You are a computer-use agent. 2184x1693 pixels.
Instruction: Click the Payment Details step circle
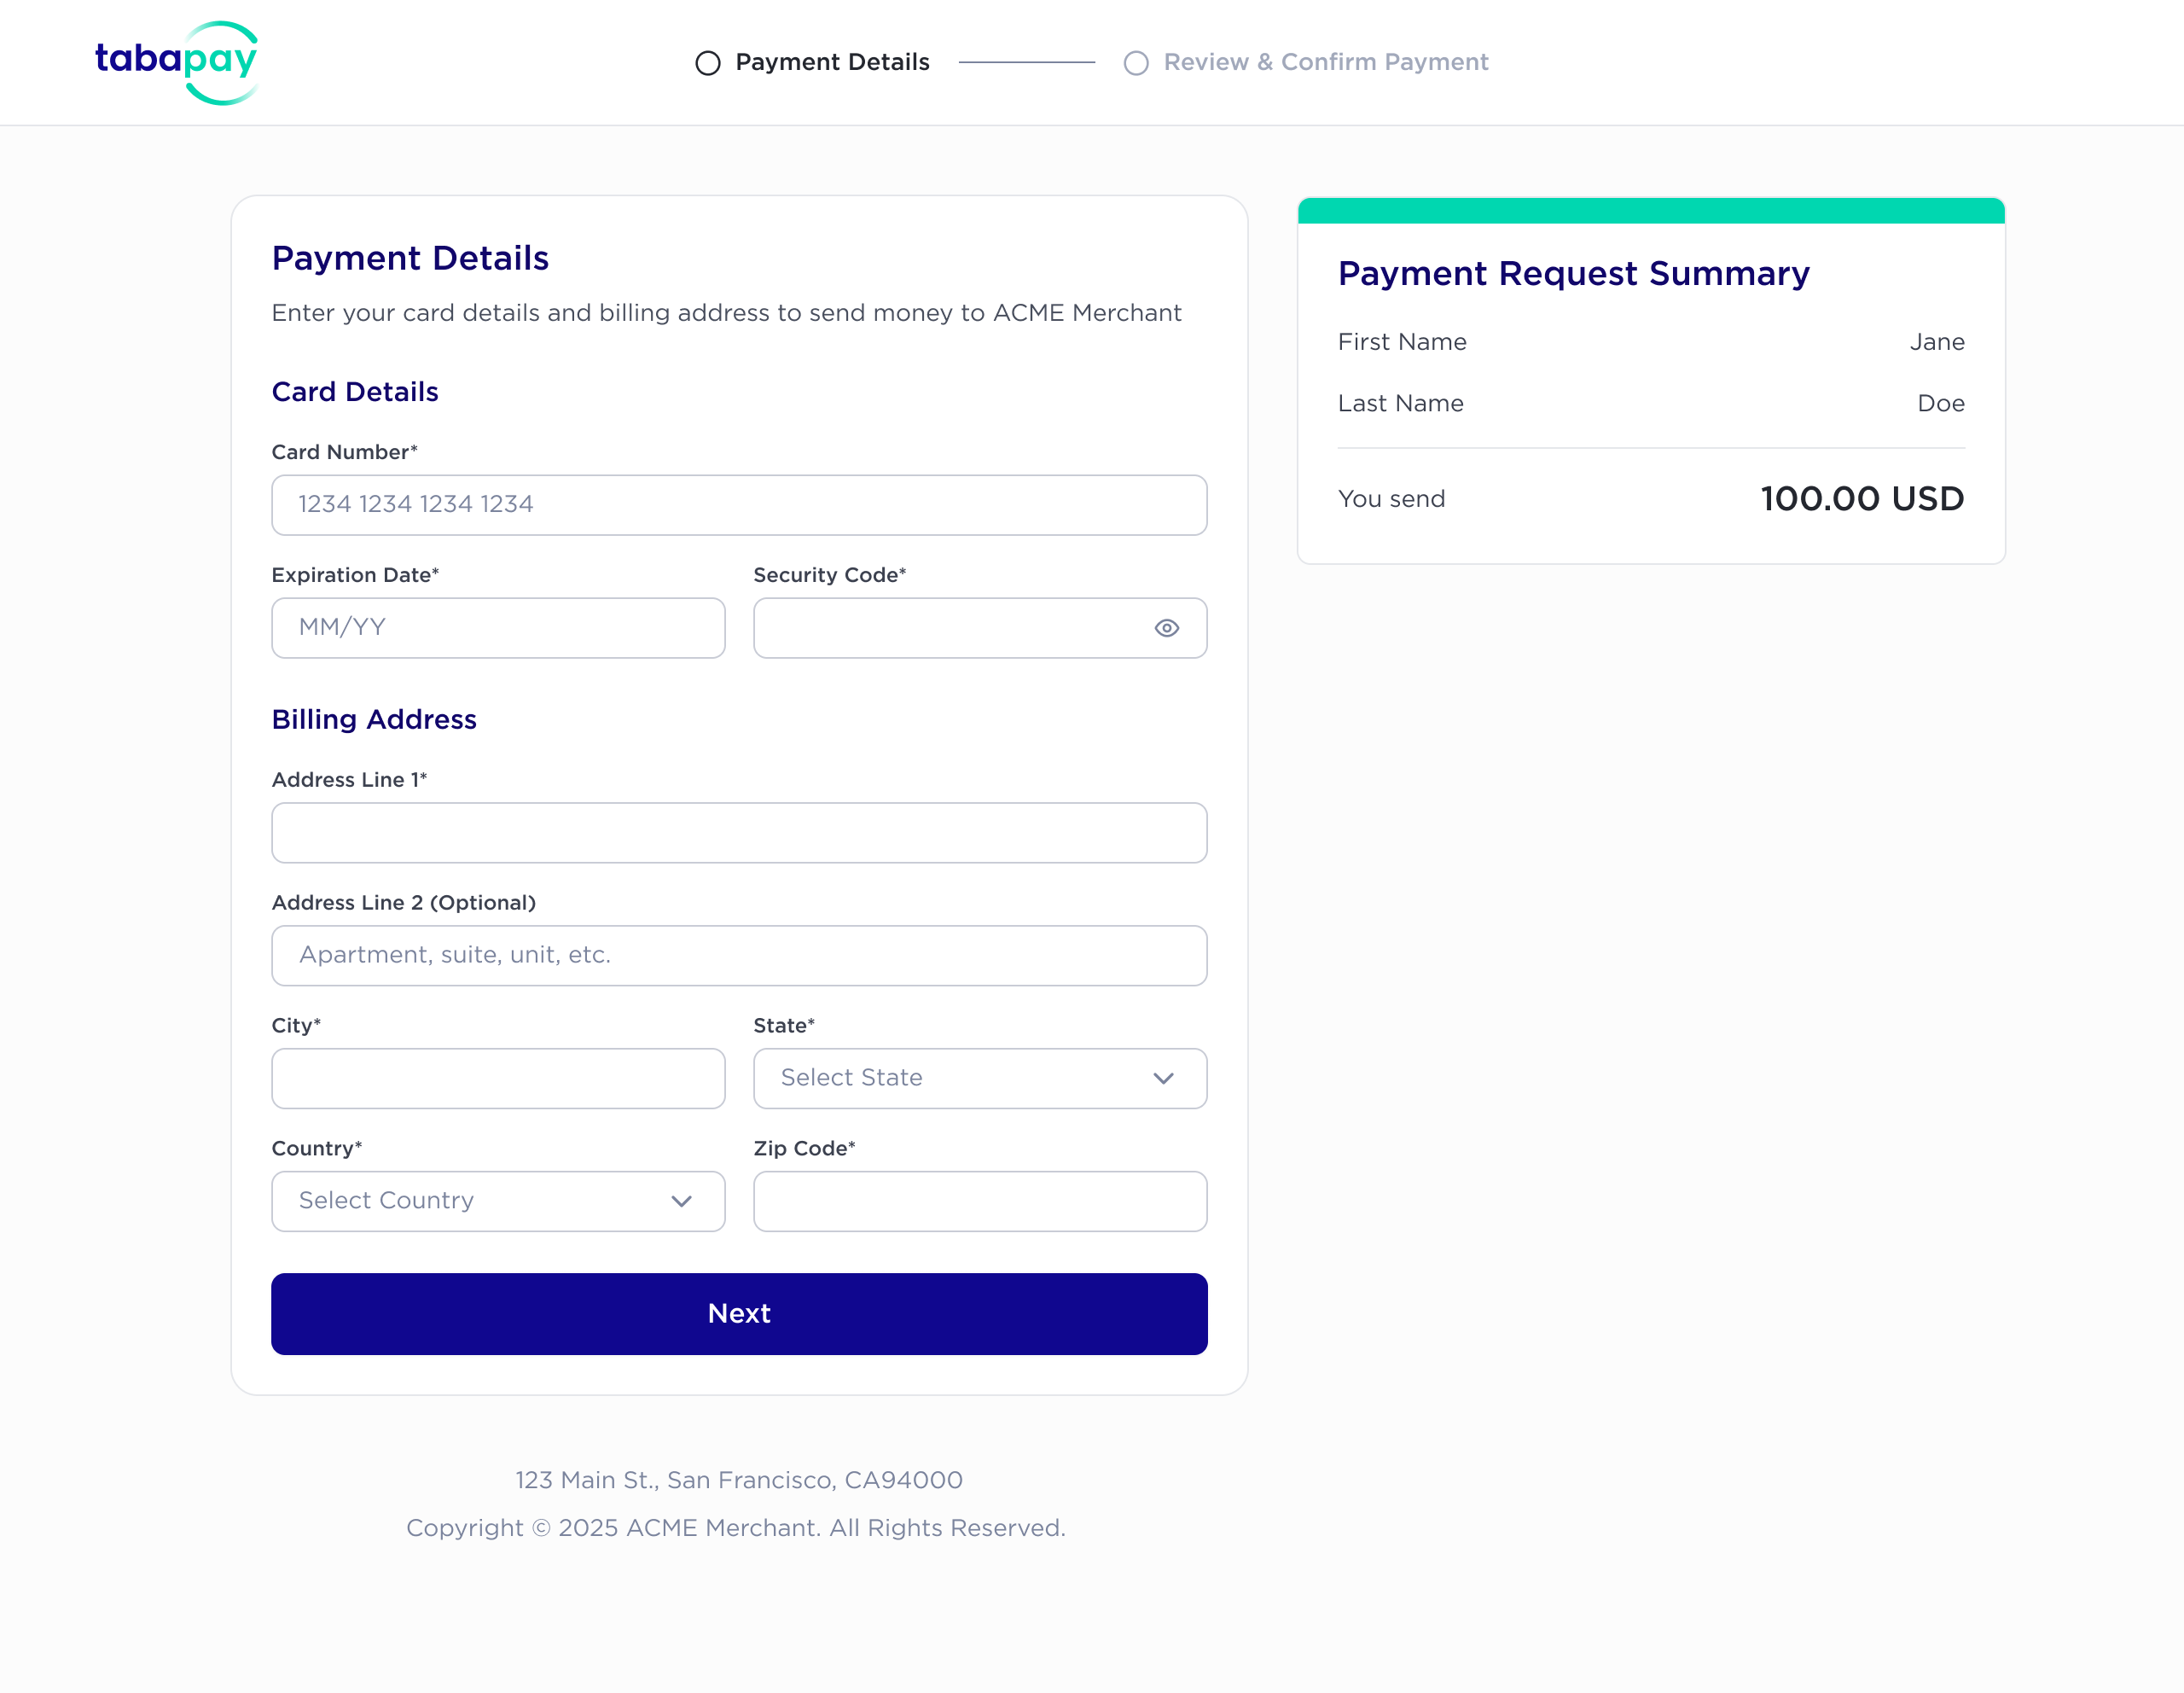708,63
